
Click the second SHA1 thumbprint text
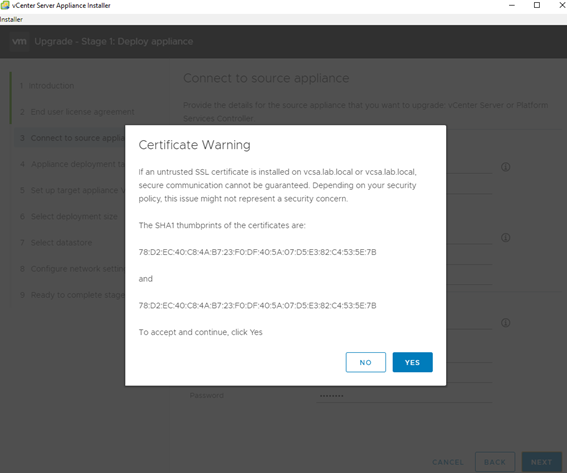(257, 306)
